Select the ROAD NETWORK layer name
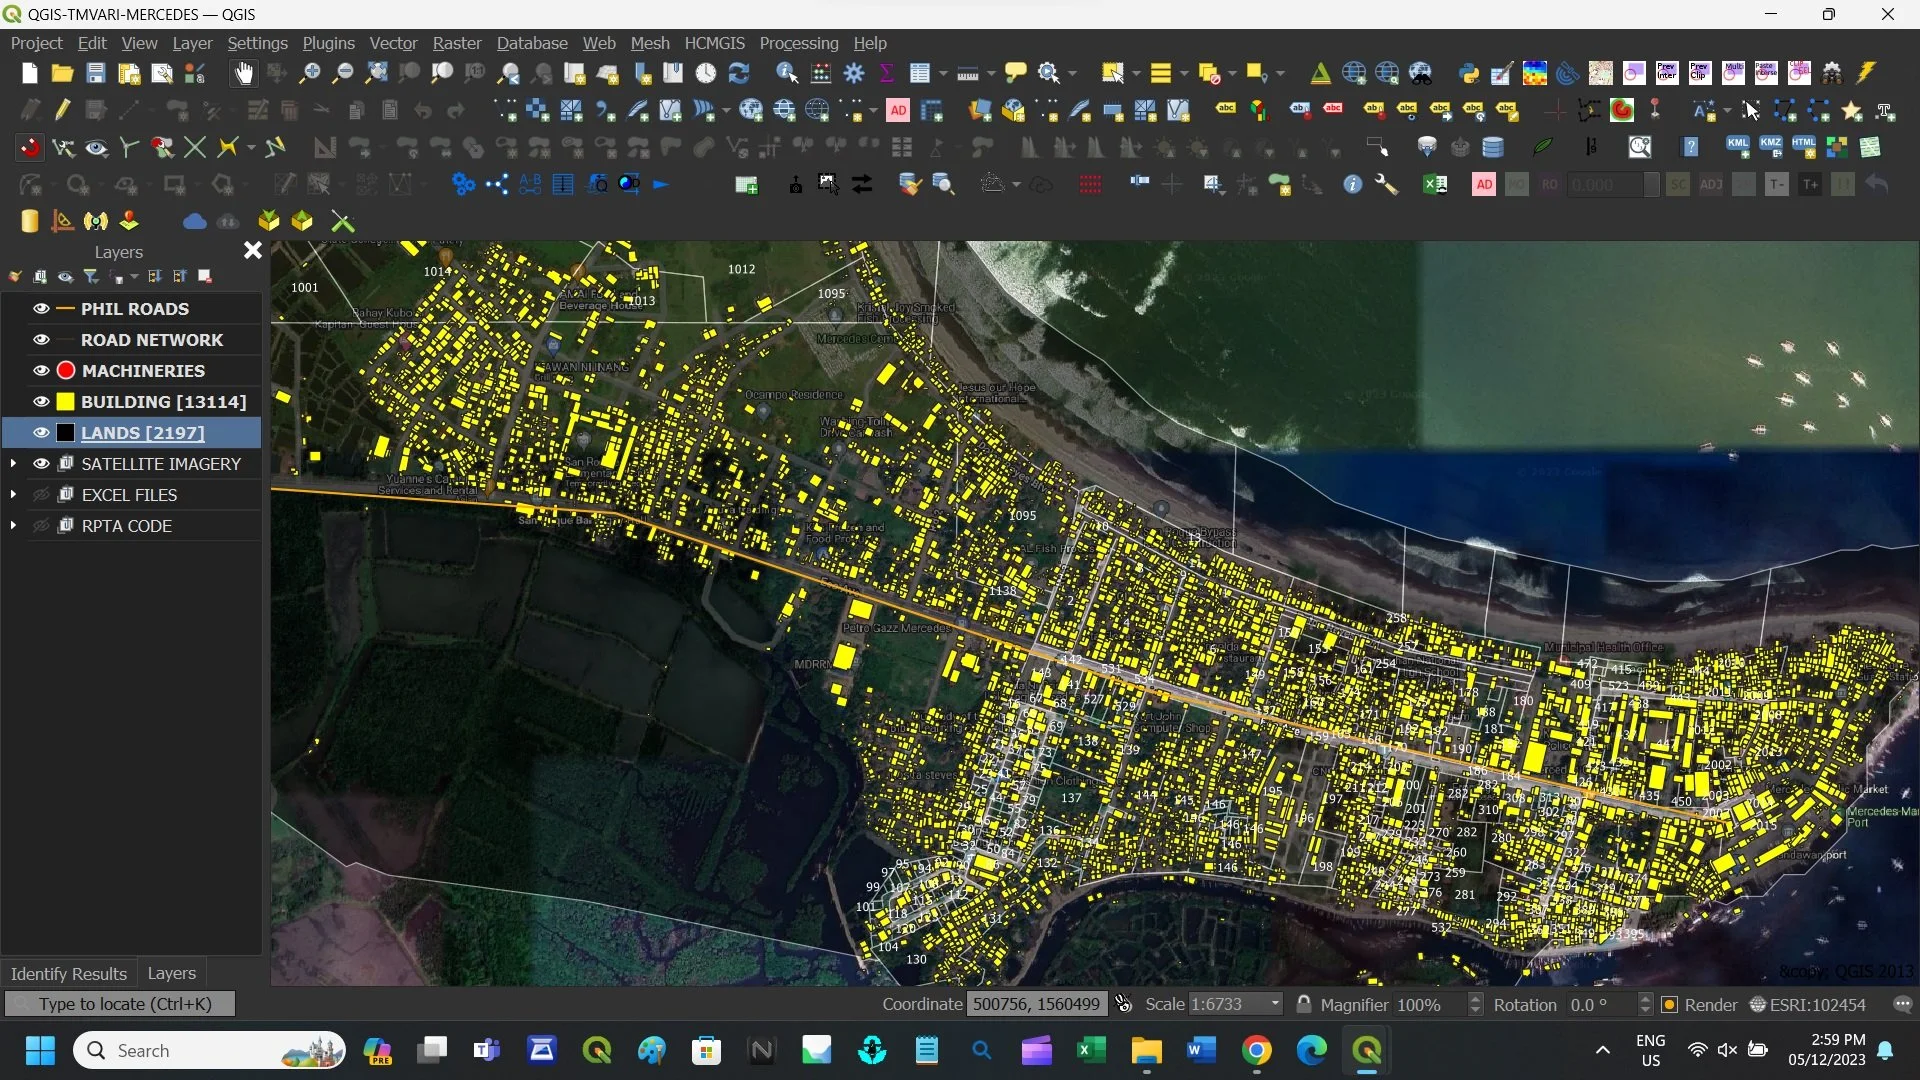 (152, 340)
